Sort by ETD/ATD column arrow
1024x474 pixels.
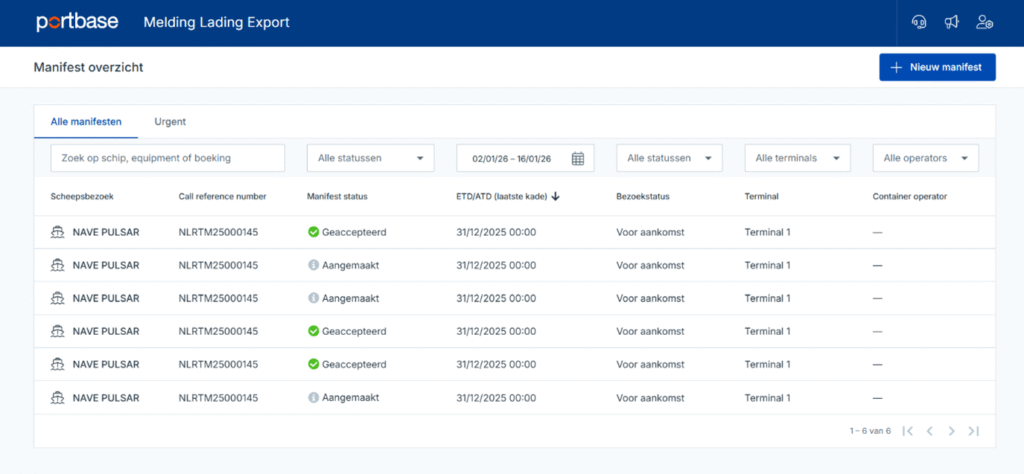point(555,196)
